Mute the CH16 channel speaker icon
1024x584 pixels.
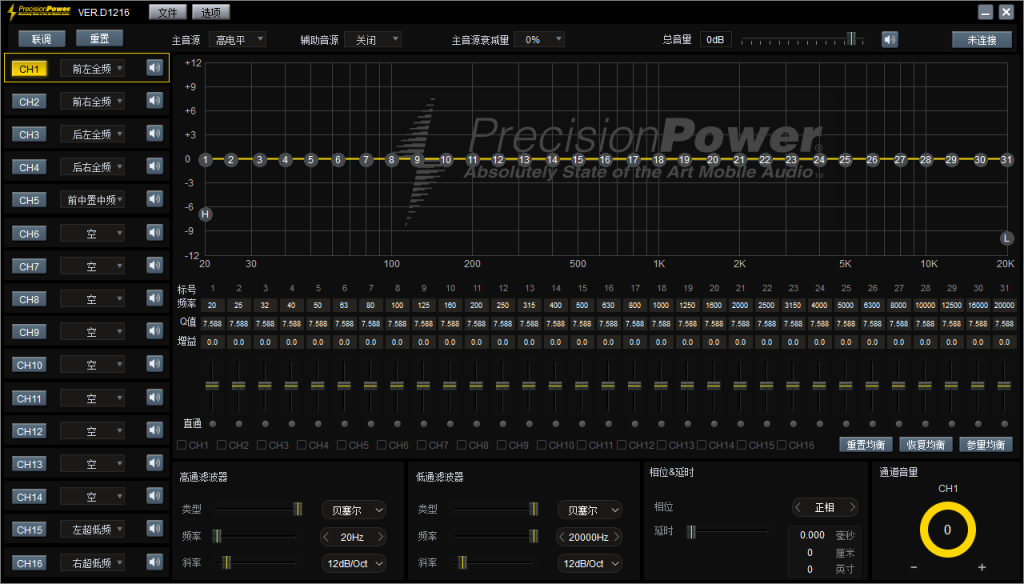pos(154,562)
